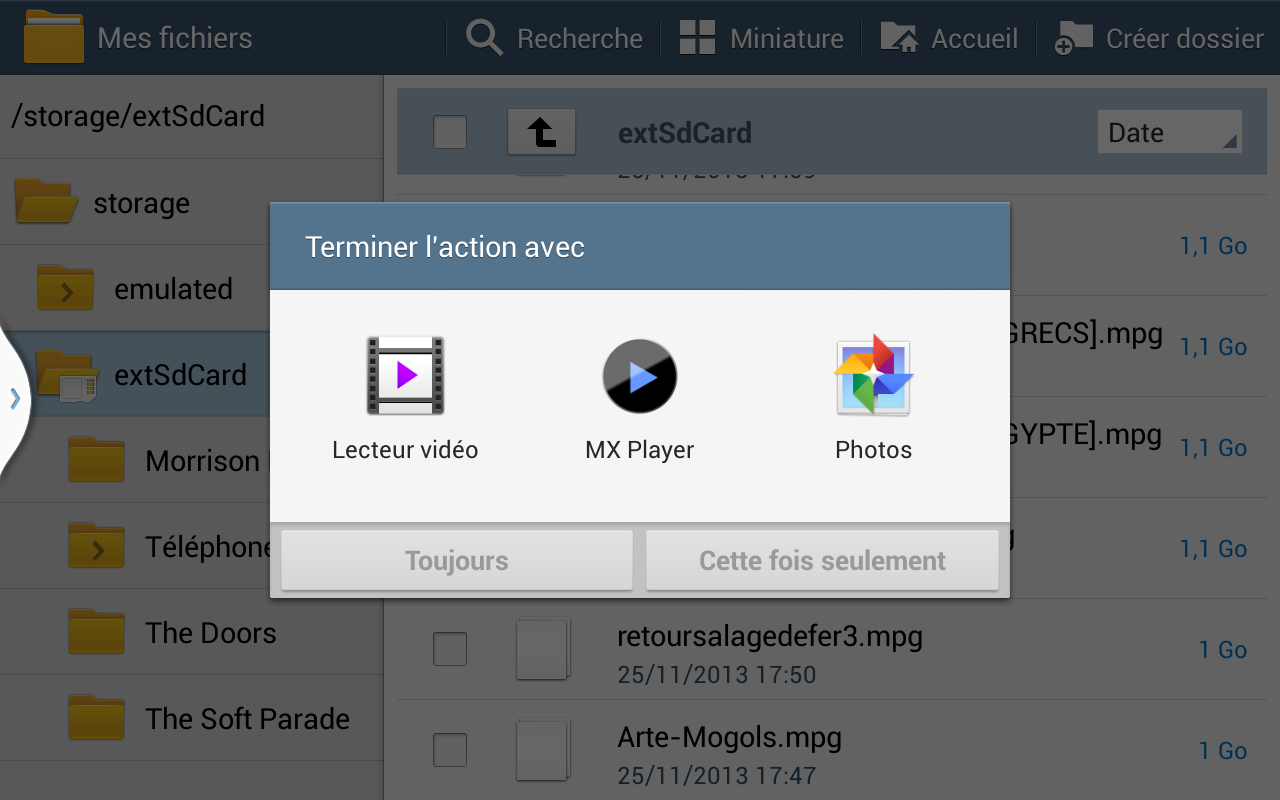Expand Téléphone folder chevron

click(x=97, y=549)
